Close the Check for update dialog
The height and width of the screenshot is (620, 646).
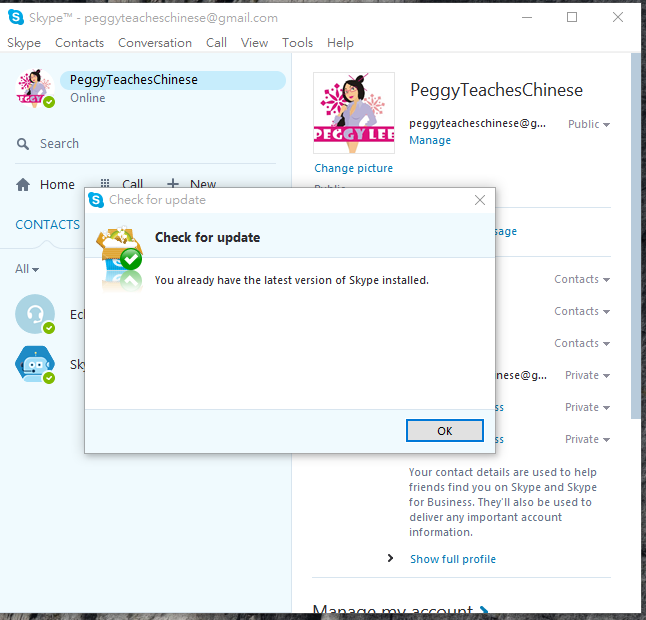coord(480,200)
